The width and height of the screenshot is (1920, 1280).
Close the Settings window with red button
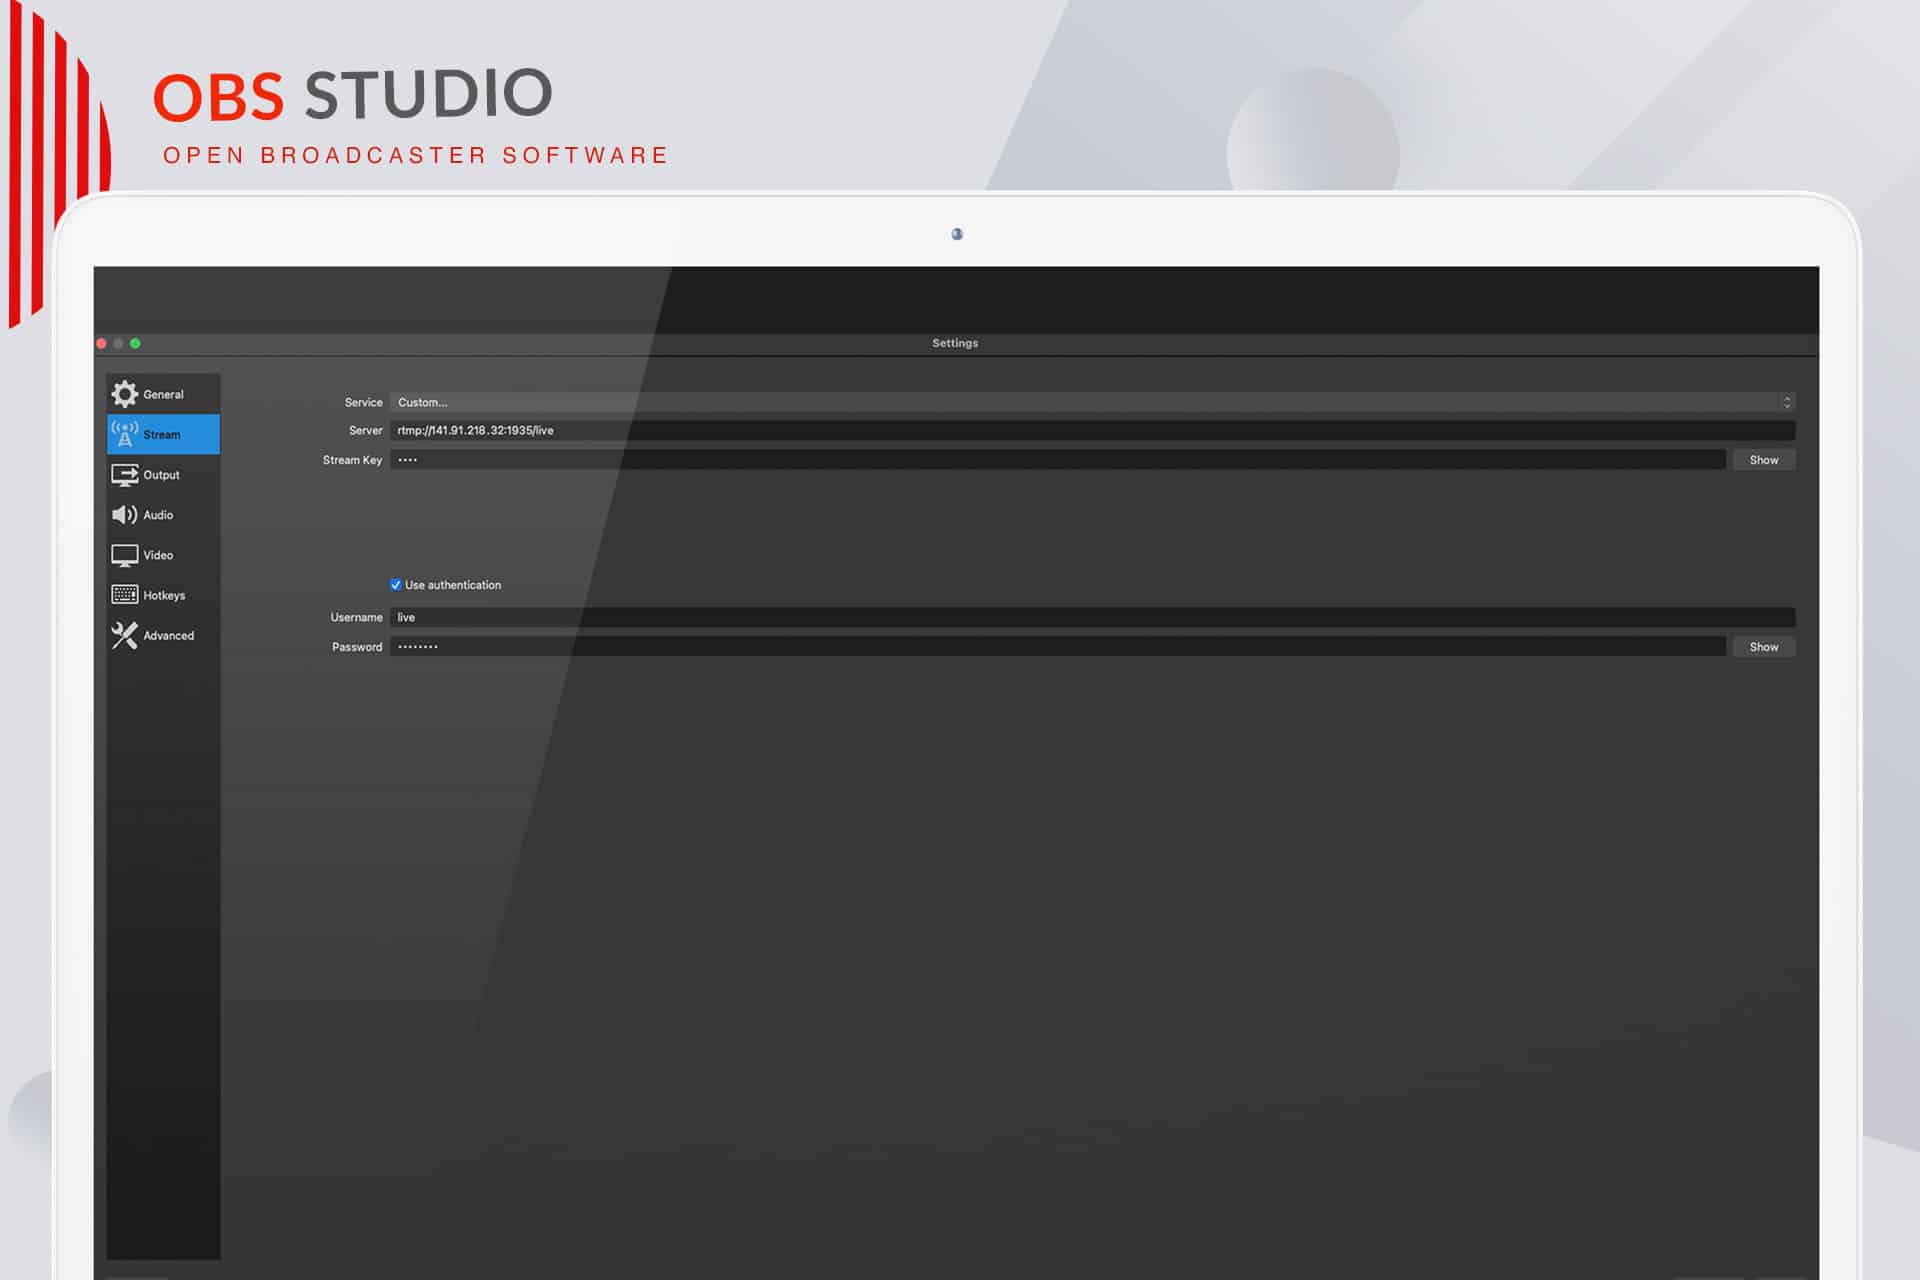[x=101, y=343]
